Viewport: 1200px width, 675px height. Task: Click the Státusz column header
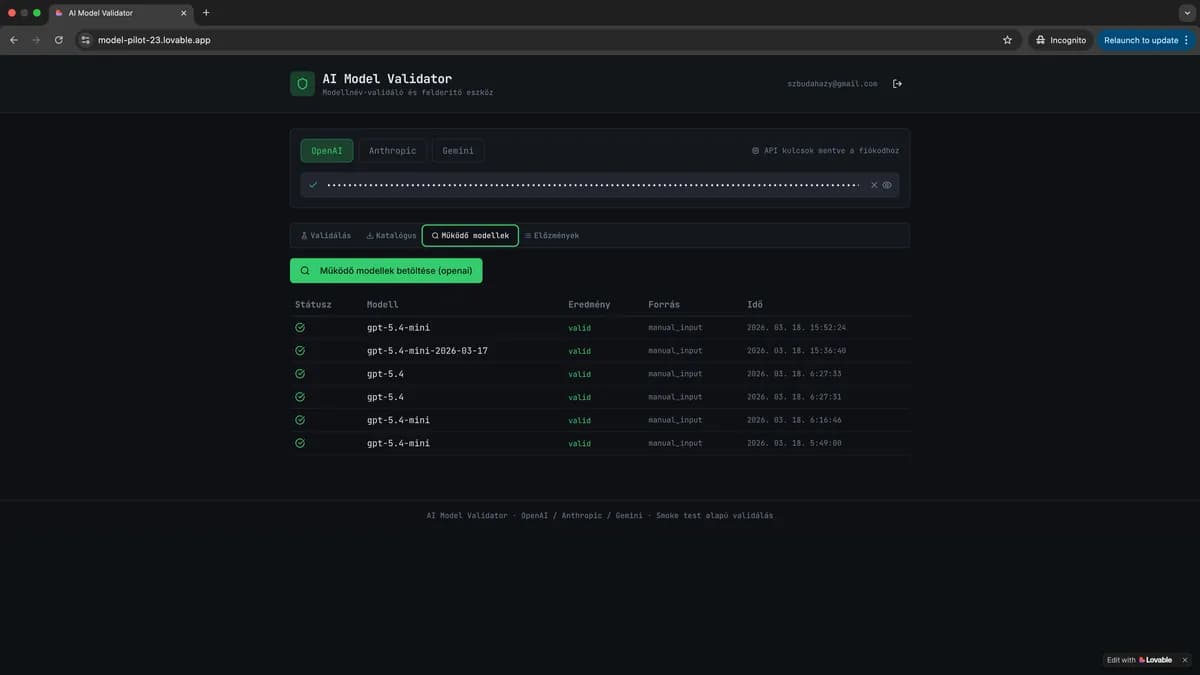coord(313,304)
